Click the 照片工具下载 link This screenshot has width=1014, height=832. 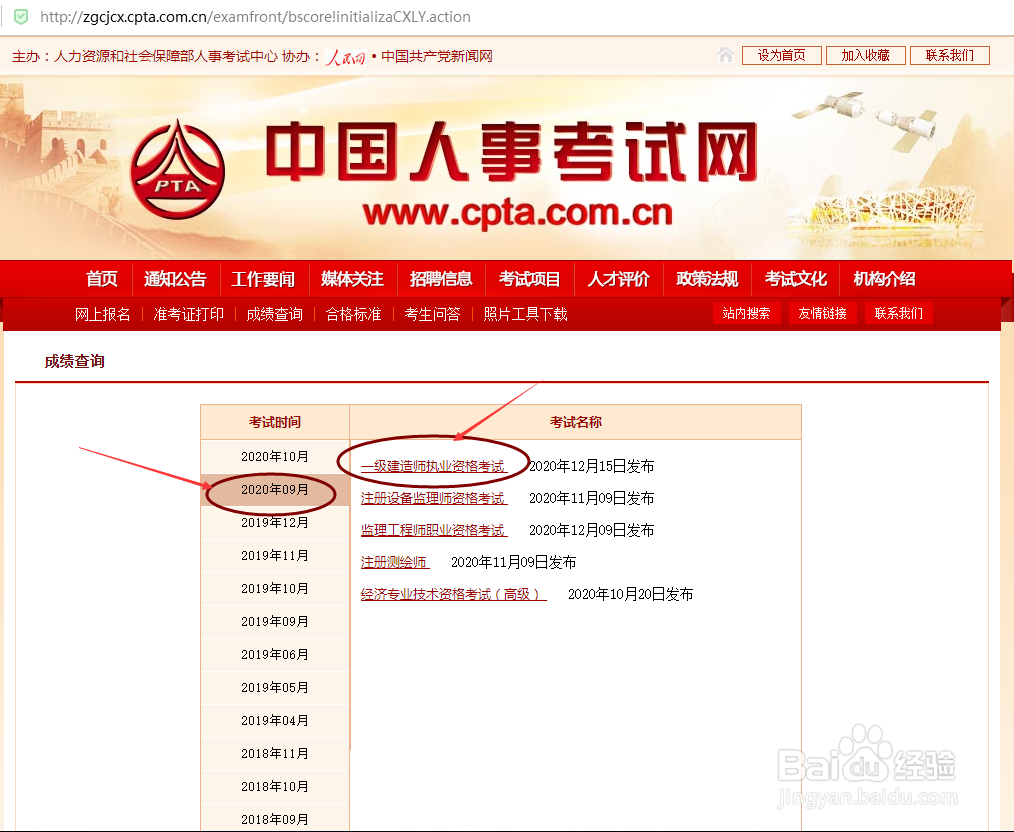coord(525,313)
